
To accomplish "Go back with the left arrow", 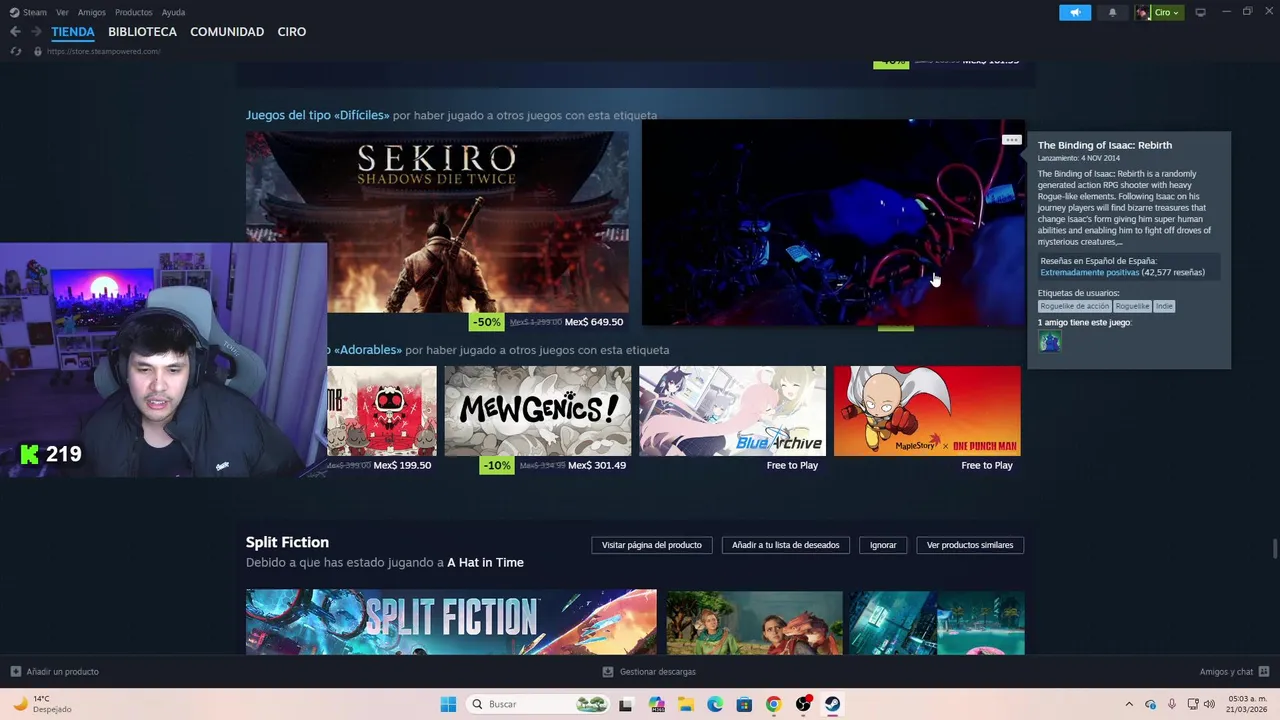I will pos(15,32).
